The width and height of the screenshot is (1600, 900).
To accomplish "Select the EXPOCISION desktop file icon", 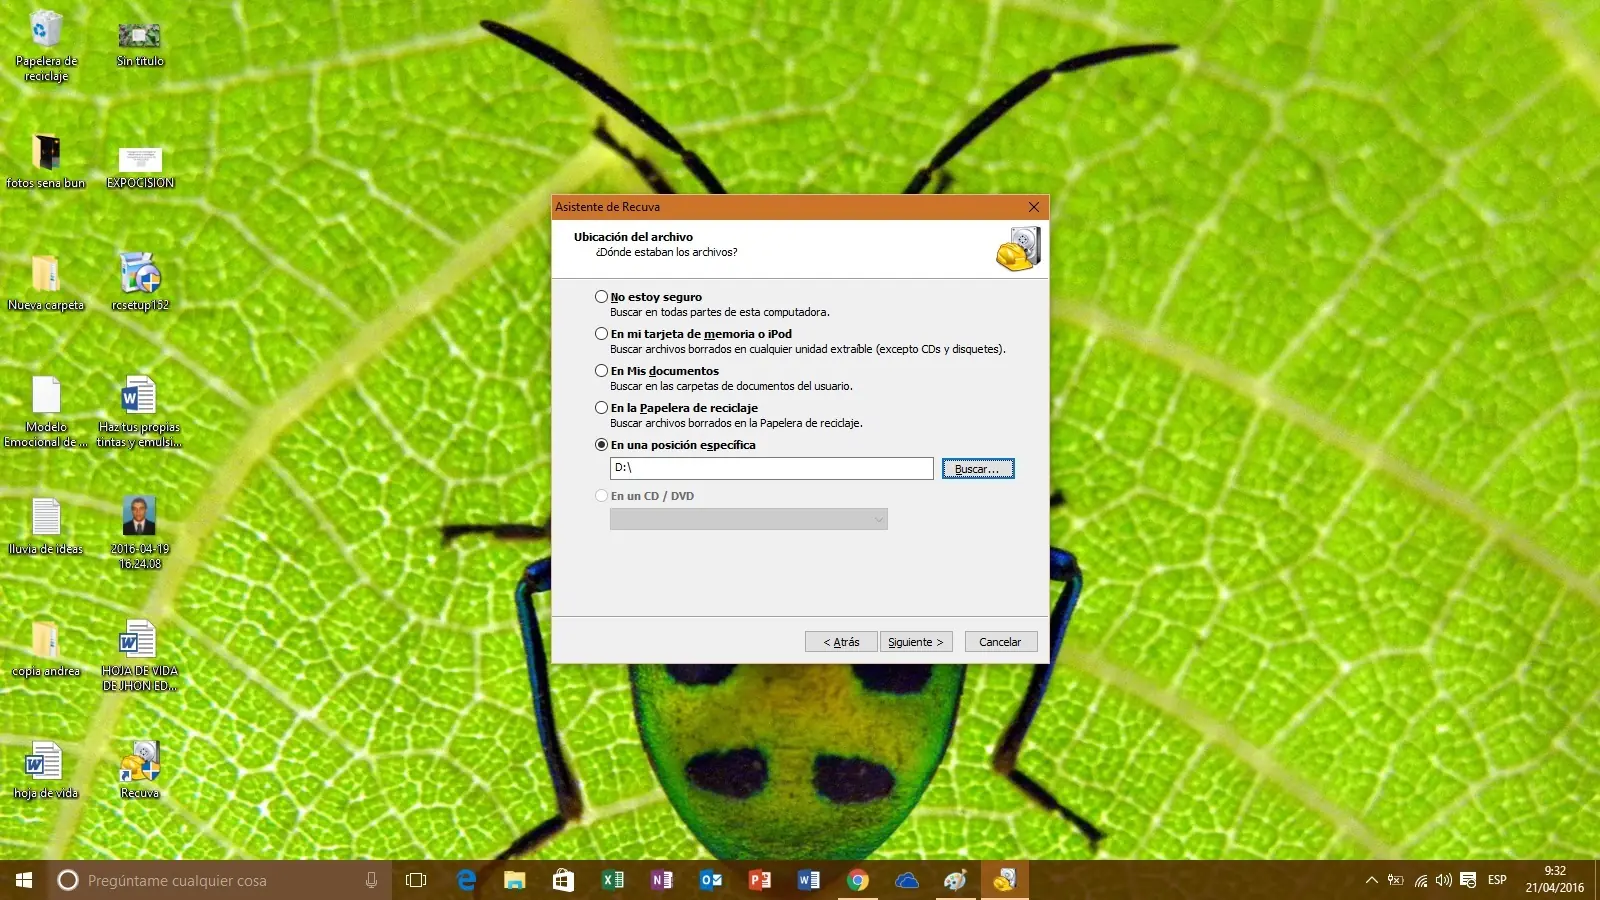I will [140, 165].
